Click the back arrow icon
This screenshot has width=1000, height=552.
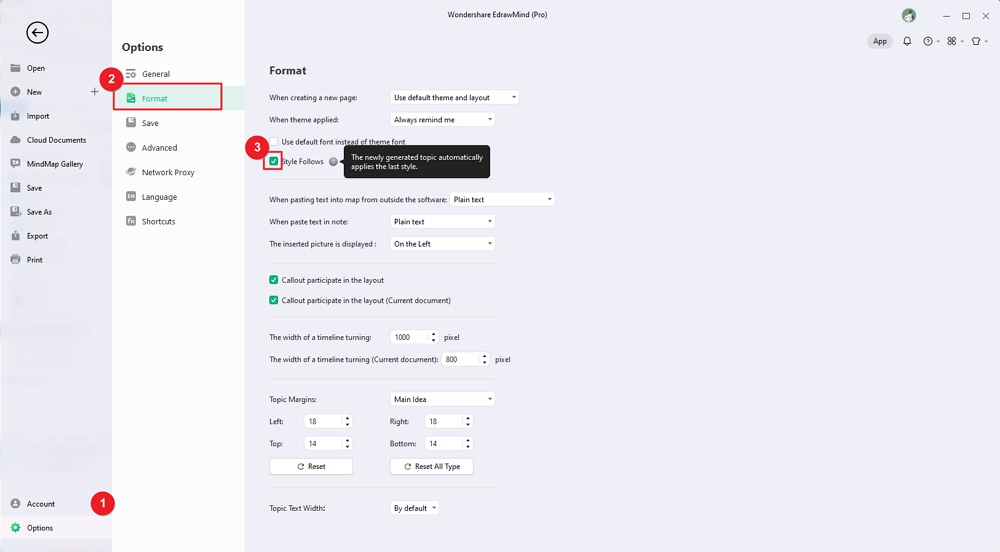click(37, 33)
